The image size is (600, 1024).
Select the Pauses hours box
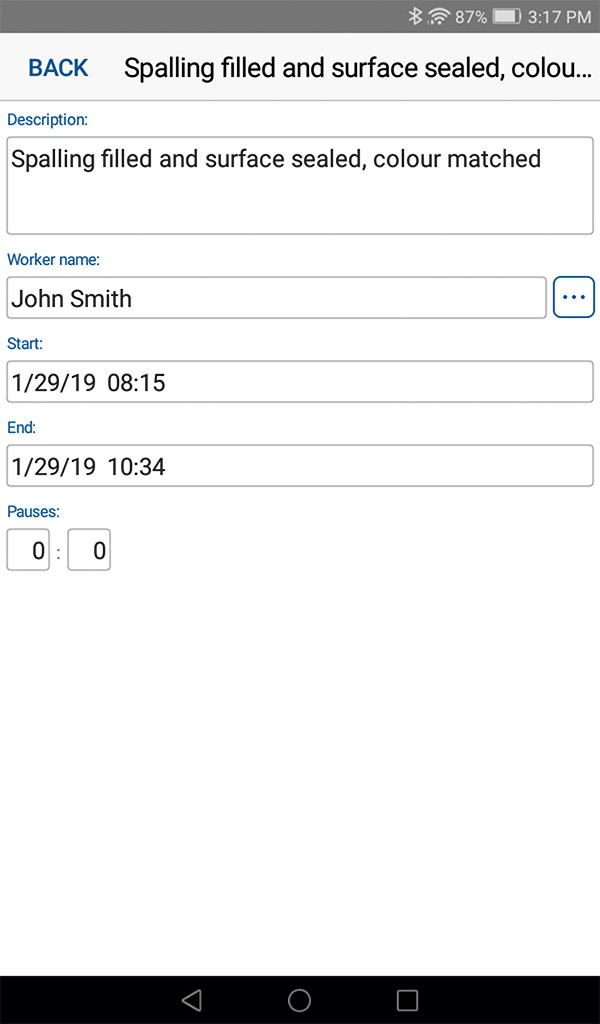pos(28,550)
